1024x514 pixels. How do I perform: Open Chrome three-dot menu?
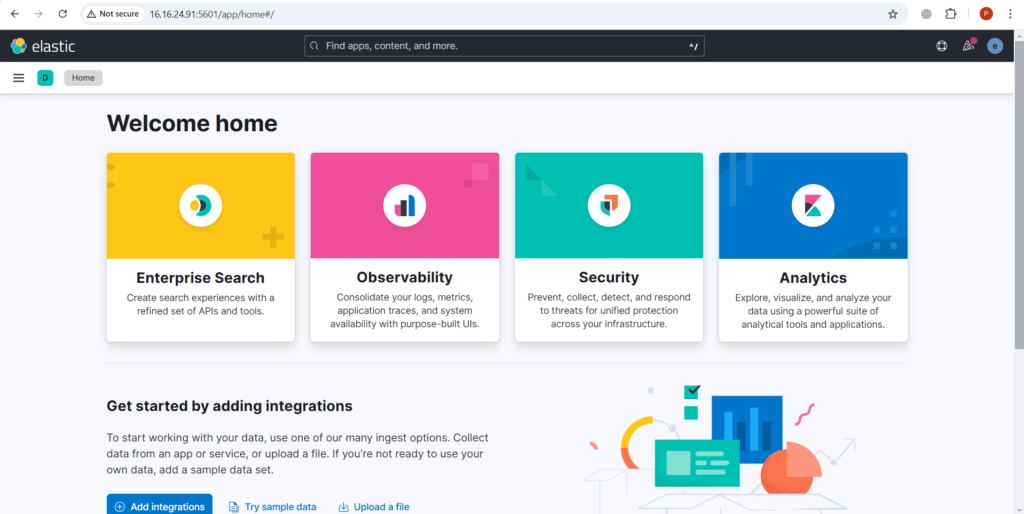pos(1010,14)
